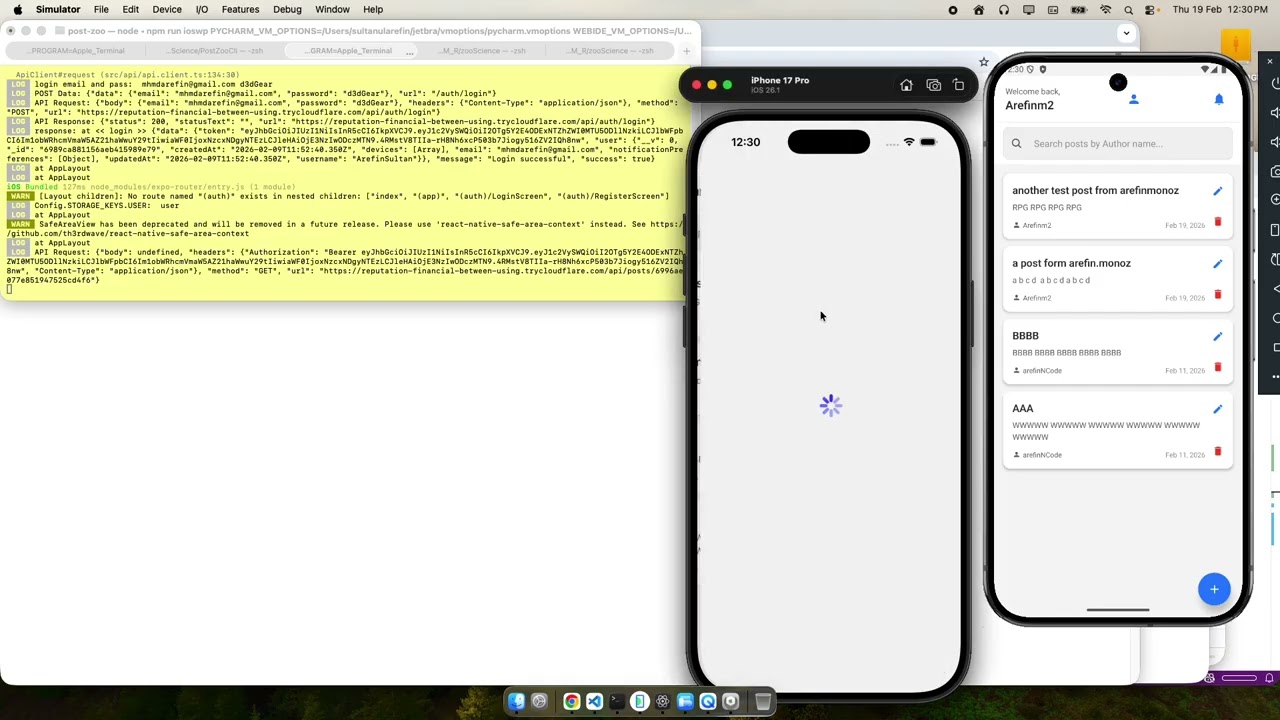Open Terminal from the Dock

pyautogui.click(x=617, y=702)
